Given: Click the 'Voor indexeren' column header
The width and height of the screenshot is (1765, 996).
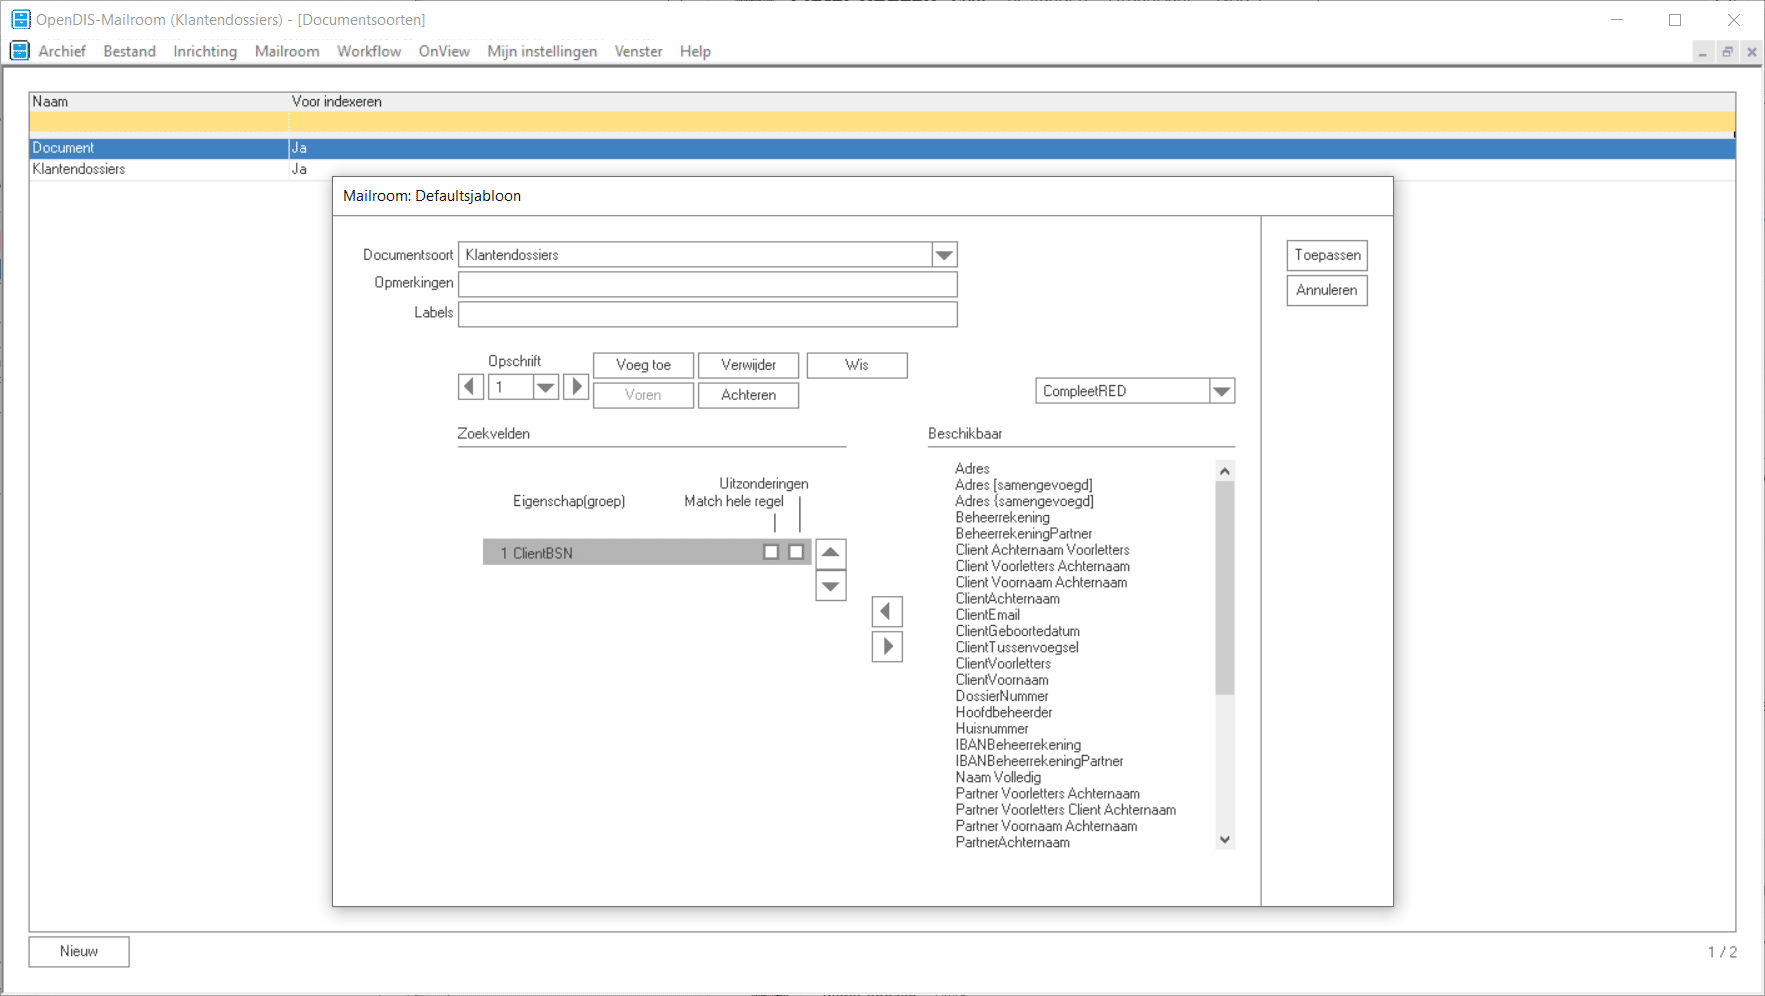Looking at the screenshot, I should pyautogui.click(x=1012, y=101).
